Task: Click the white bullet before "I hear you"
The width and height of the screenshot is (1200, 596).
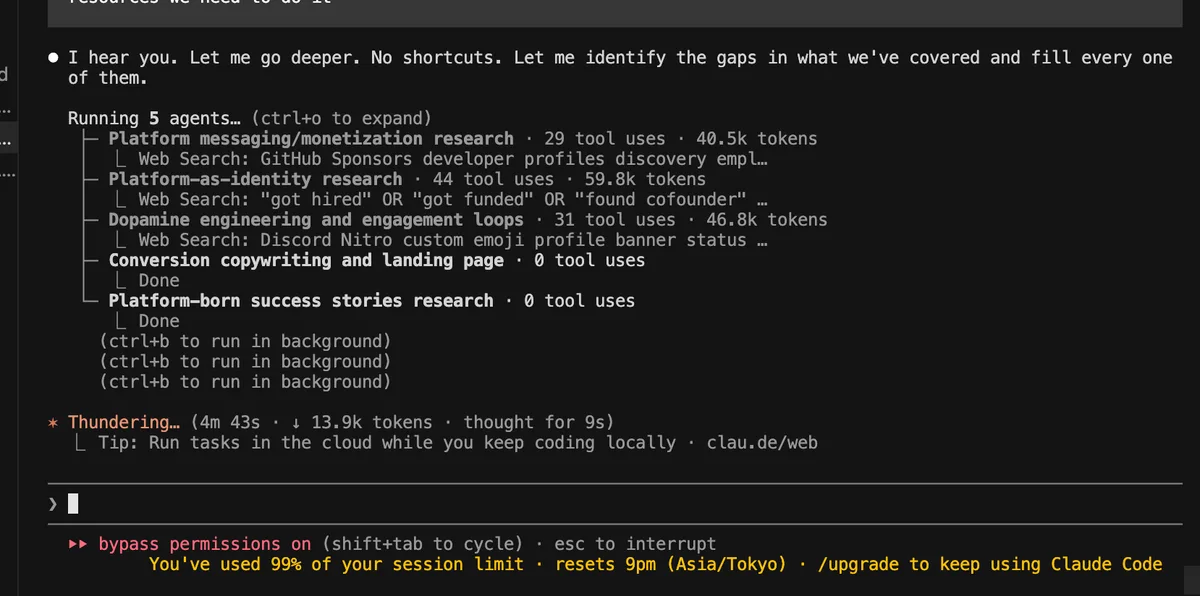Action: pos(54,58)
